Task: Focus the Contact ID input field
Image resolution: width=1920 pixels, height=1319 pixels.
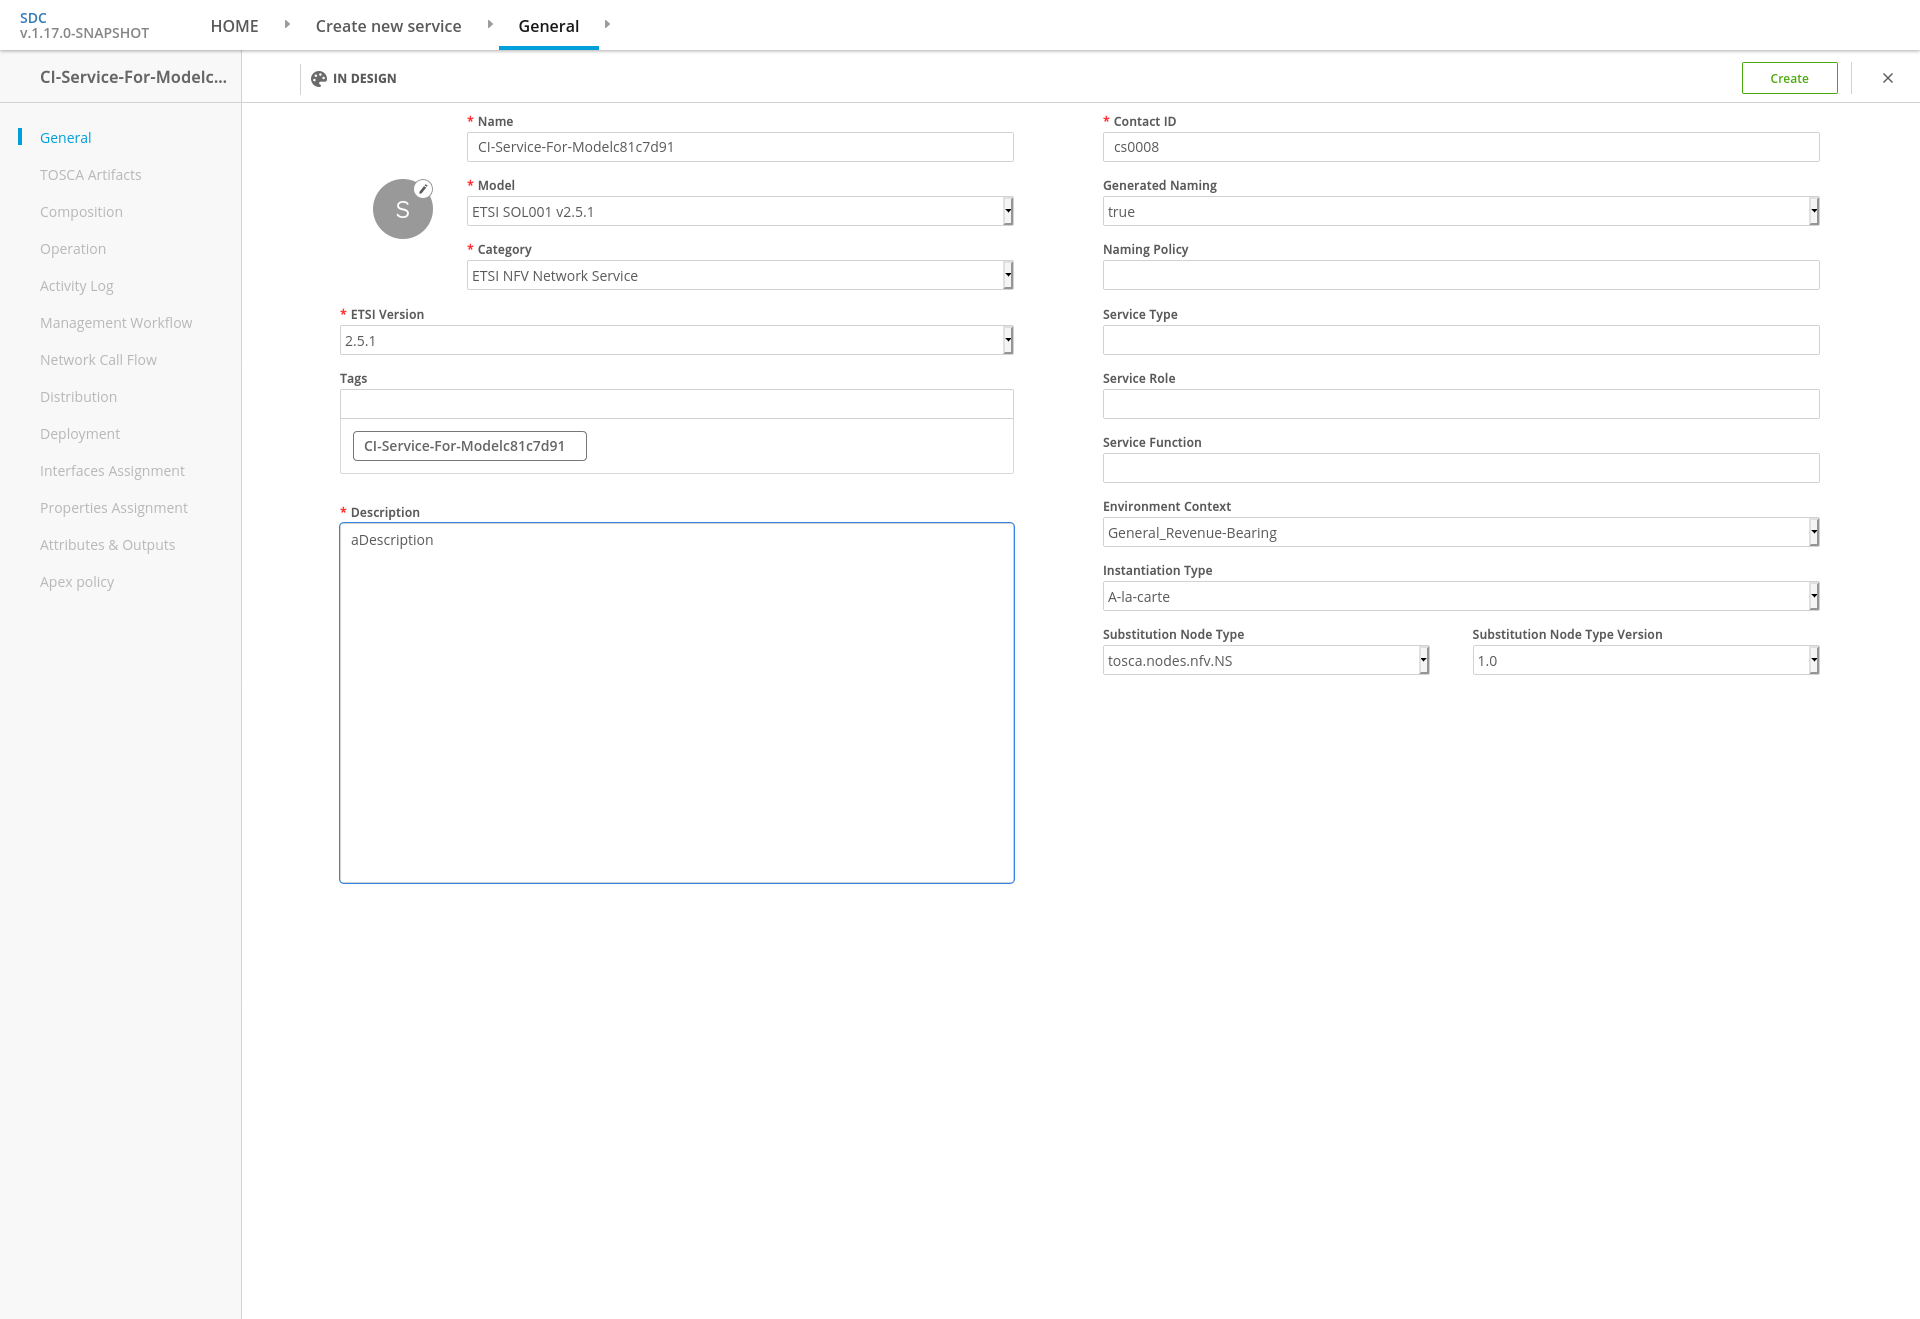Action: coord(1461,147)
